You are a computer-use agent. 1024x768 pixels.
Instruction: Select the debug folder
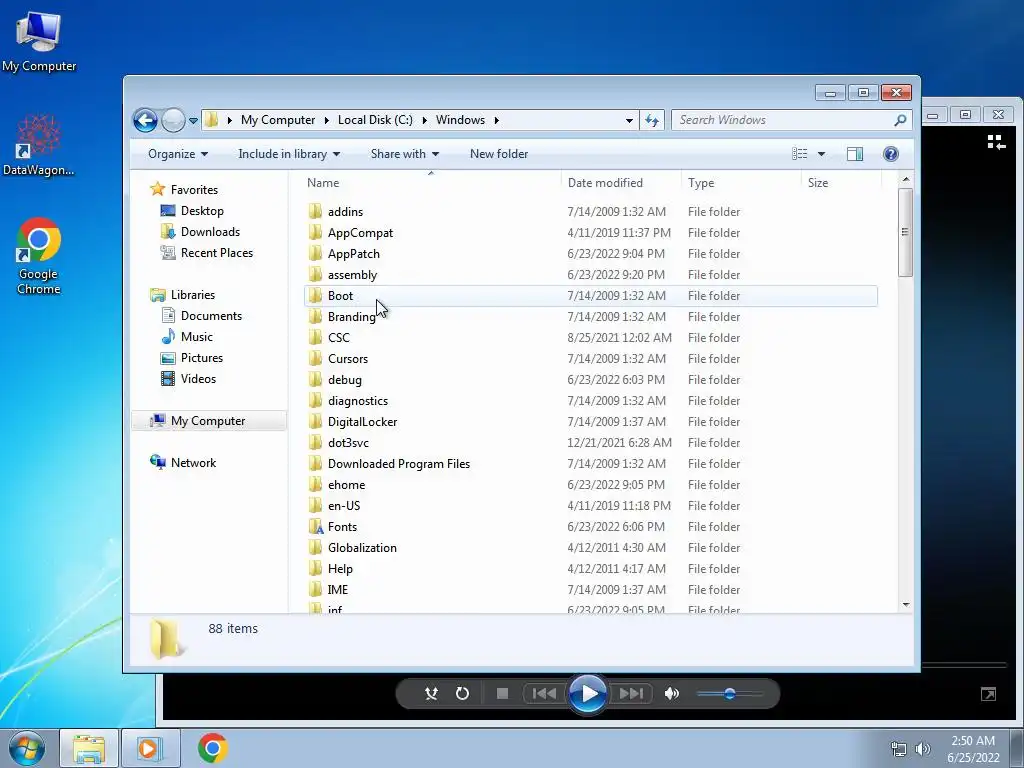[344, 380]
